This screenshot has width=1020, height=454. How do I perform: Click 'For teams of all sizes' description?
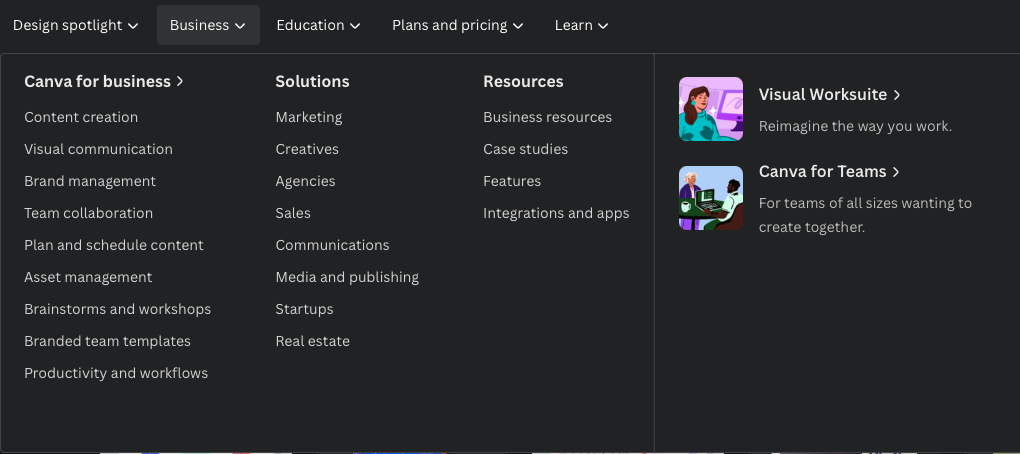[x=865, y=215]
